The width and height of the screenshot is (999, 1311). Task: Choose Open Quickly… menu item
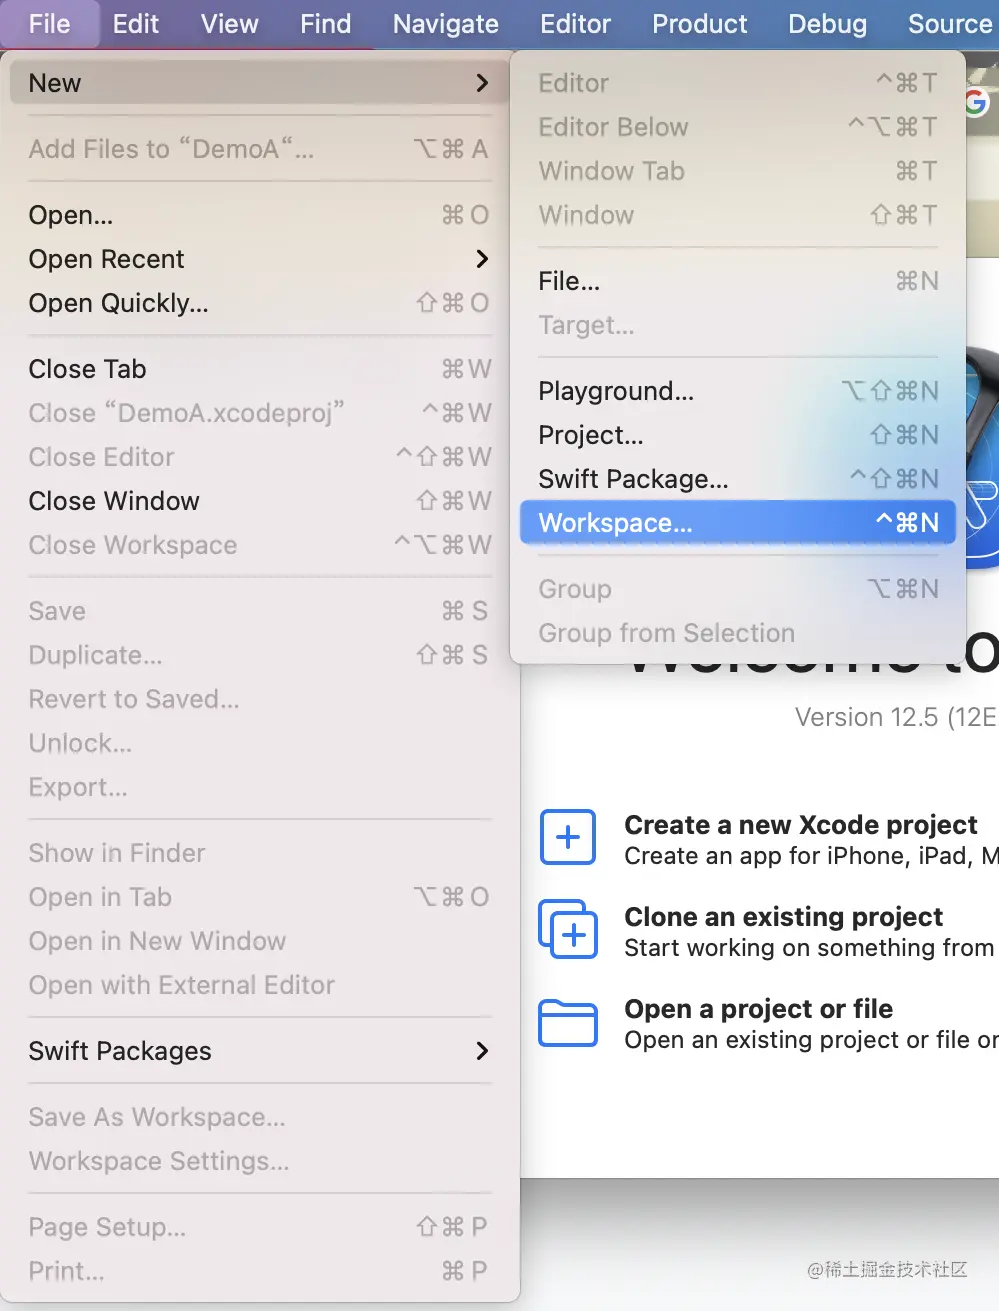point(260,303)
